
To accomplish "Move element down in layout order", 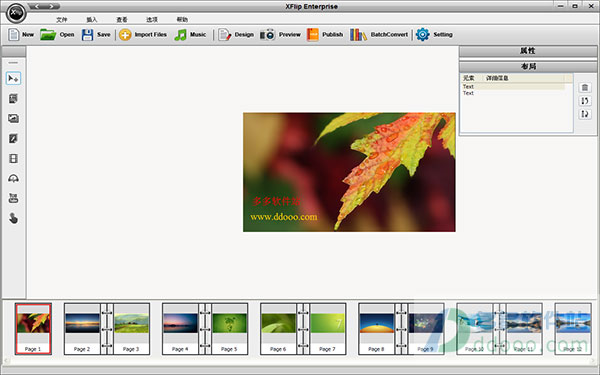I will (x=585, y=114).
